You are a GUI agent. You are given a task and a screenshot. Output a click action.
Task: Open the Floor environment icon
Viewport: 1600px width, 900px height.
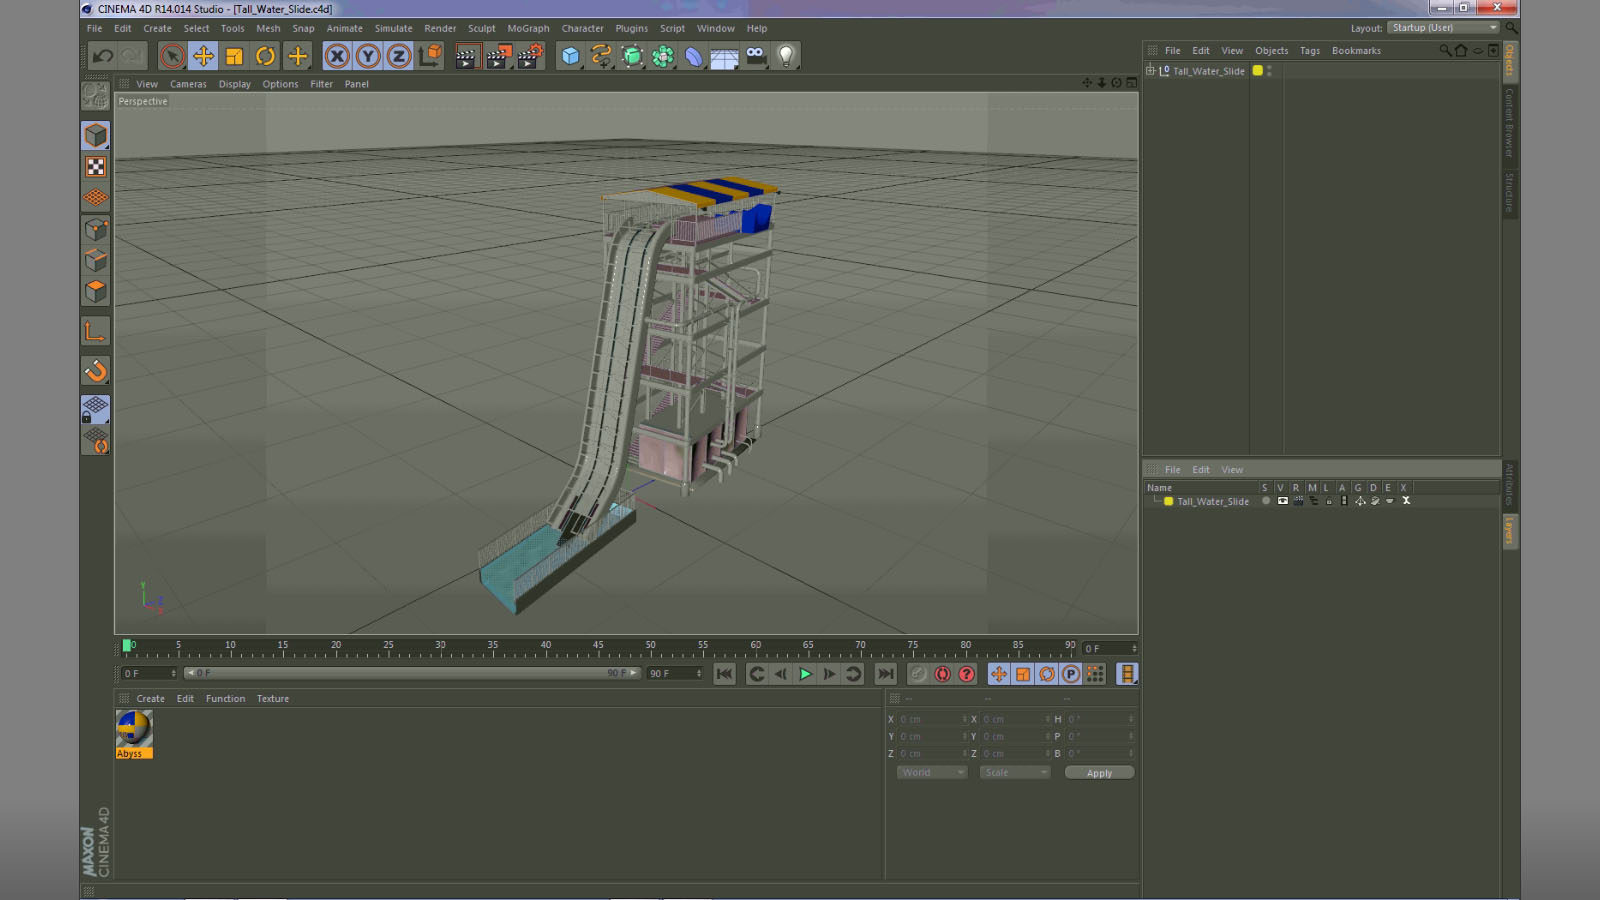pos(725,56)
